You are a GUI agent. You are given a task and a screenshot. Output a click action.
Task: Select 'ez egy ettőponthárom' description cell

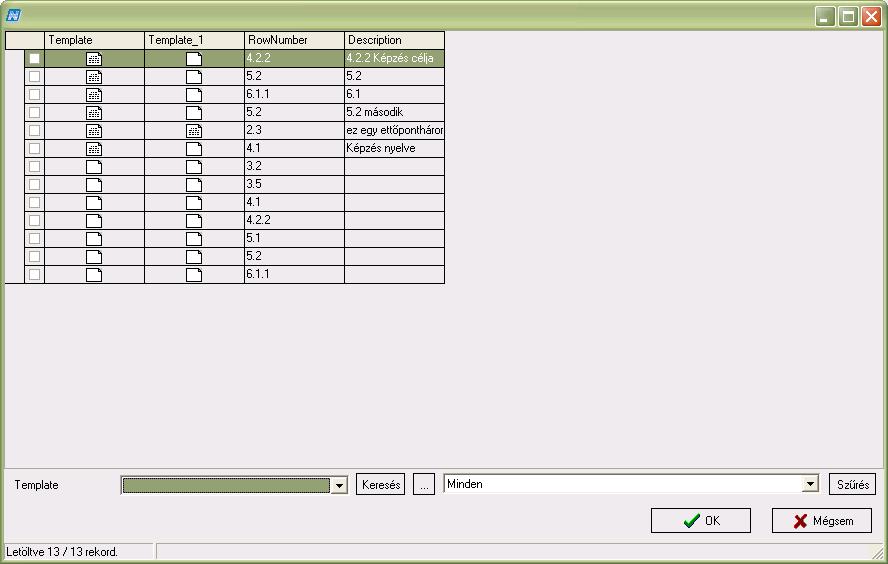coord(394,130)
